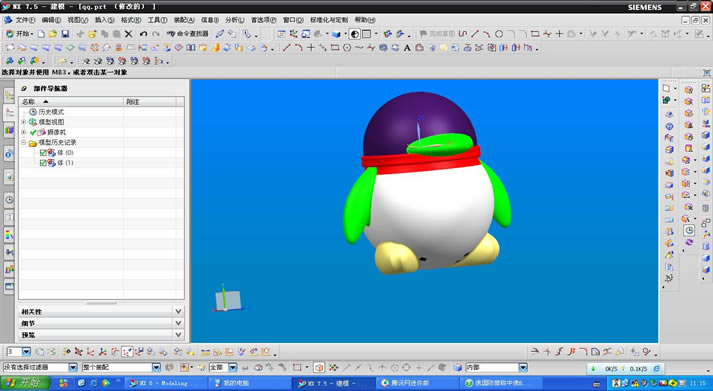Click the 命令查找器 command finder button
The width and height of the screenshot is (713, 391).
[187, 34]
